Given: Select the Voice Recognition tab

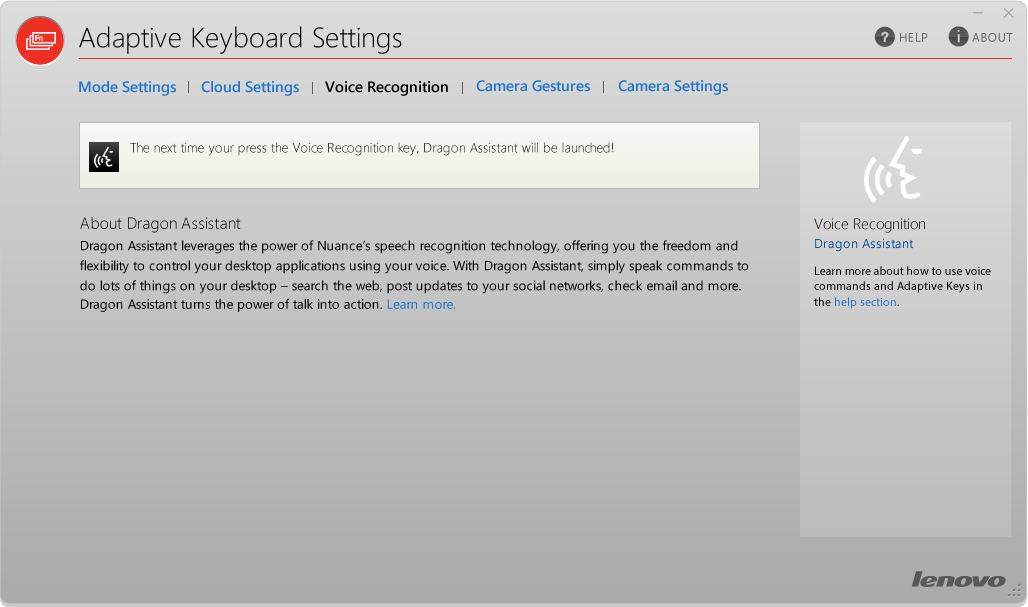Looking at the screenshot, I should click(387, 87).
